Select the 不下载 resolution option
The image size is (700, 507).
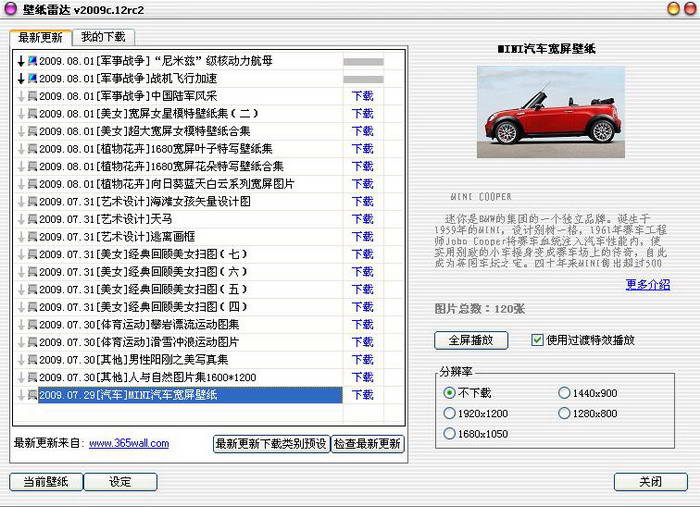pos(449,393)
